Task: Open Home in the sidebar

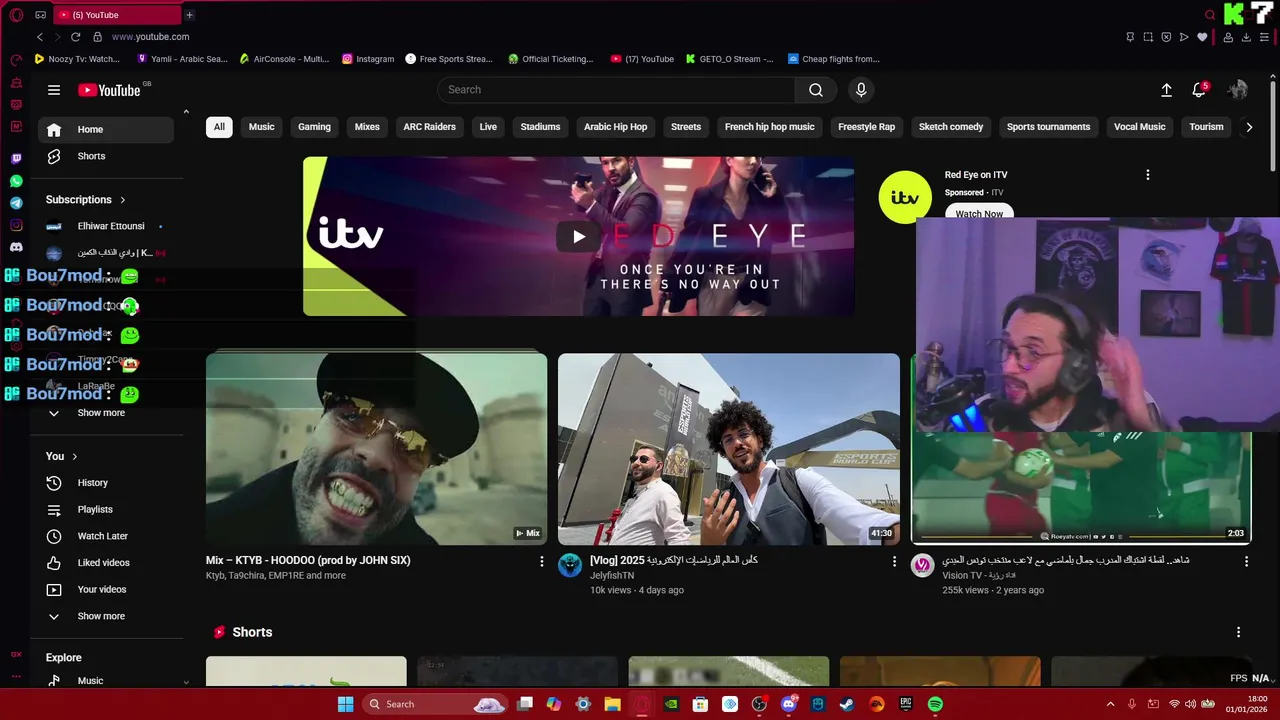Action: click(106, 129)
